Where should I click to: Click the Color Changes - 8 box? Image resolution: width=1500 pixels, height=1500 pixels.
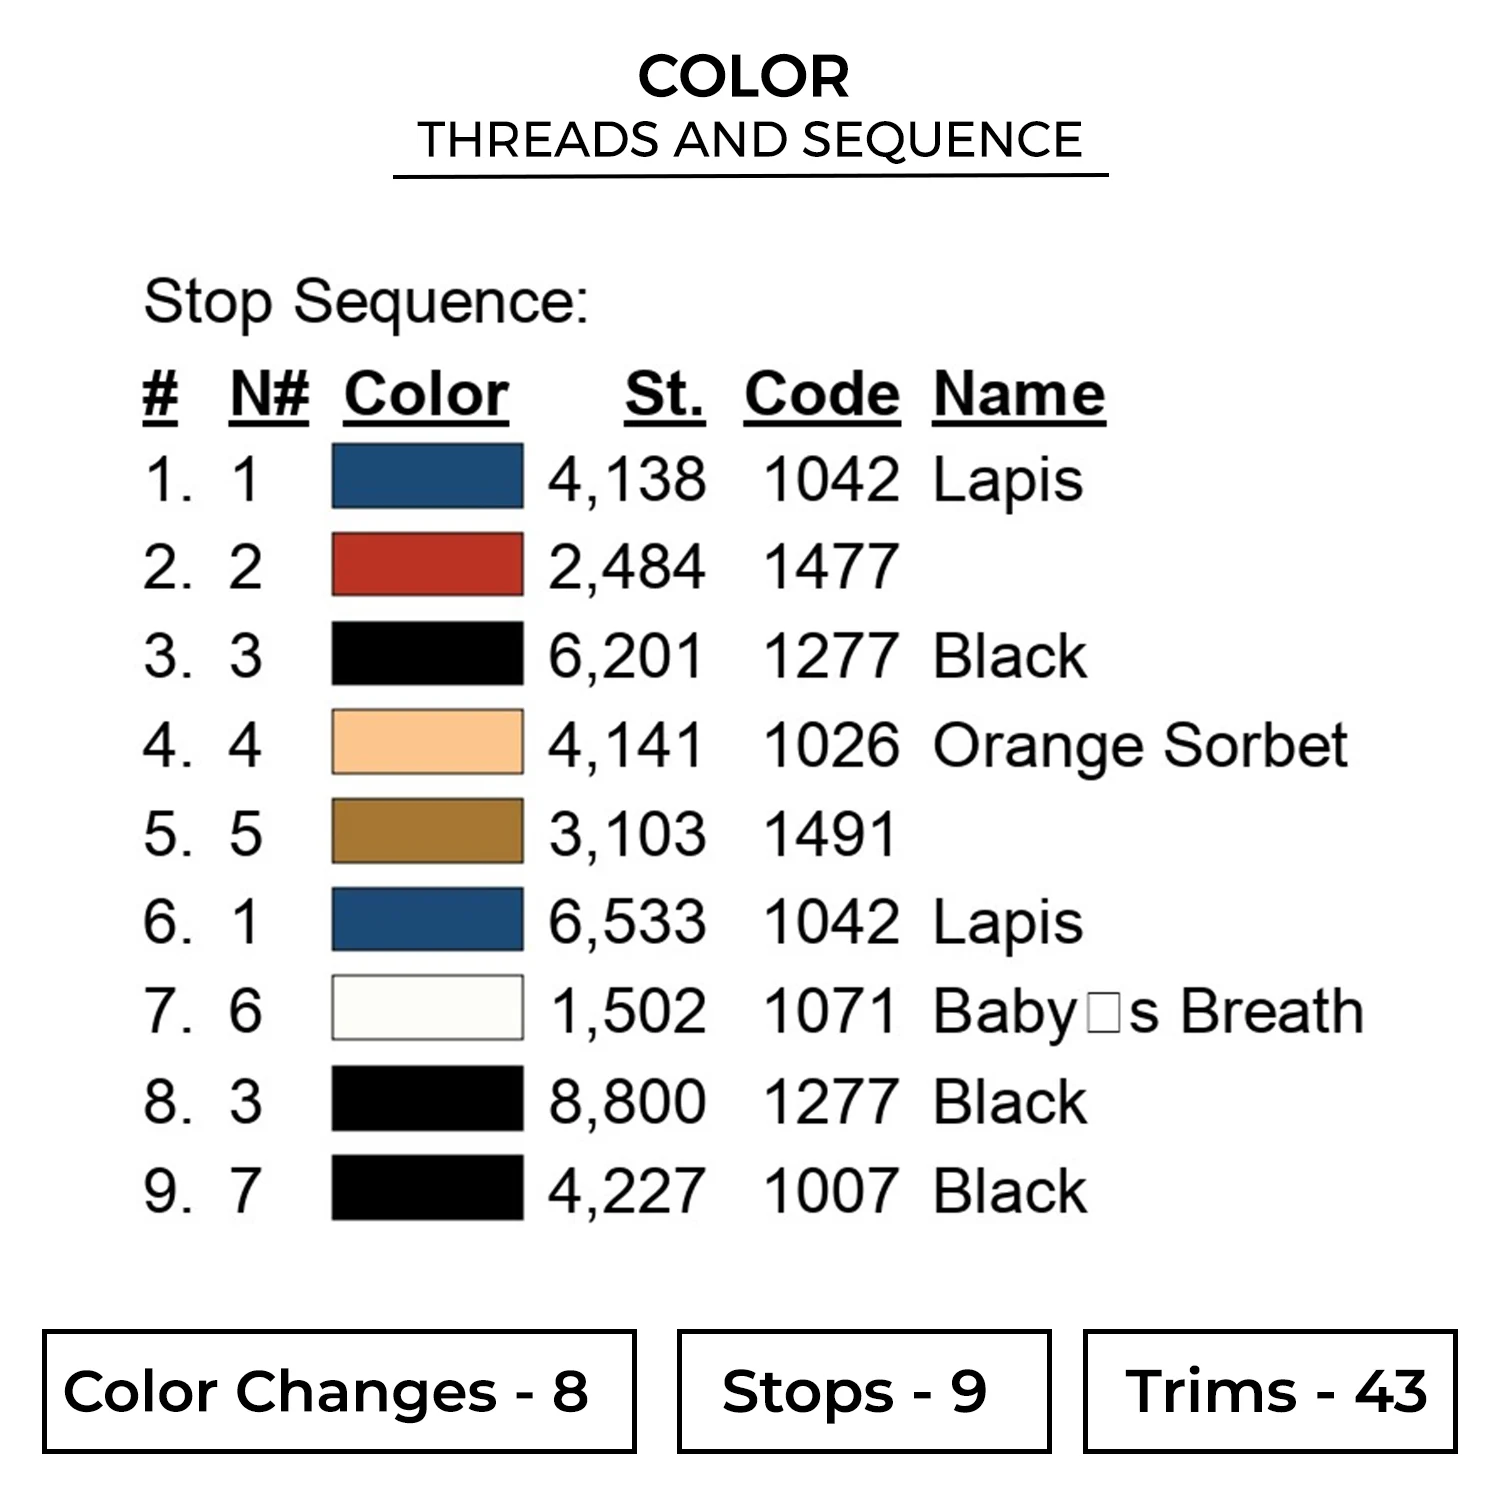[x=339, y=1391]
